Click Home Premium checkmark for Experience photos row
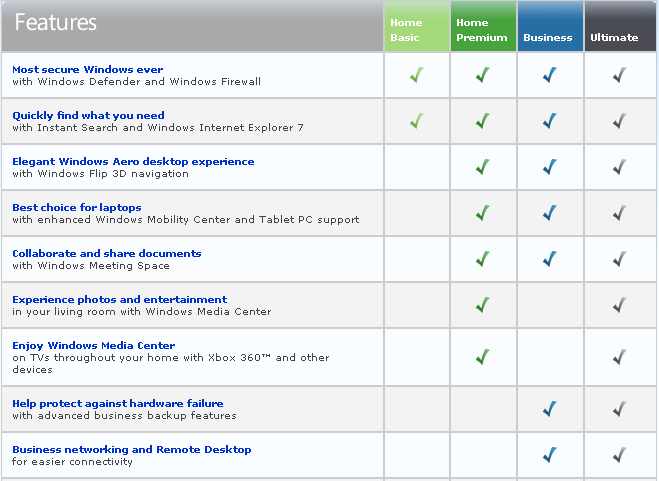The height and width of the screenshot is (481, 659). point(482,305)
